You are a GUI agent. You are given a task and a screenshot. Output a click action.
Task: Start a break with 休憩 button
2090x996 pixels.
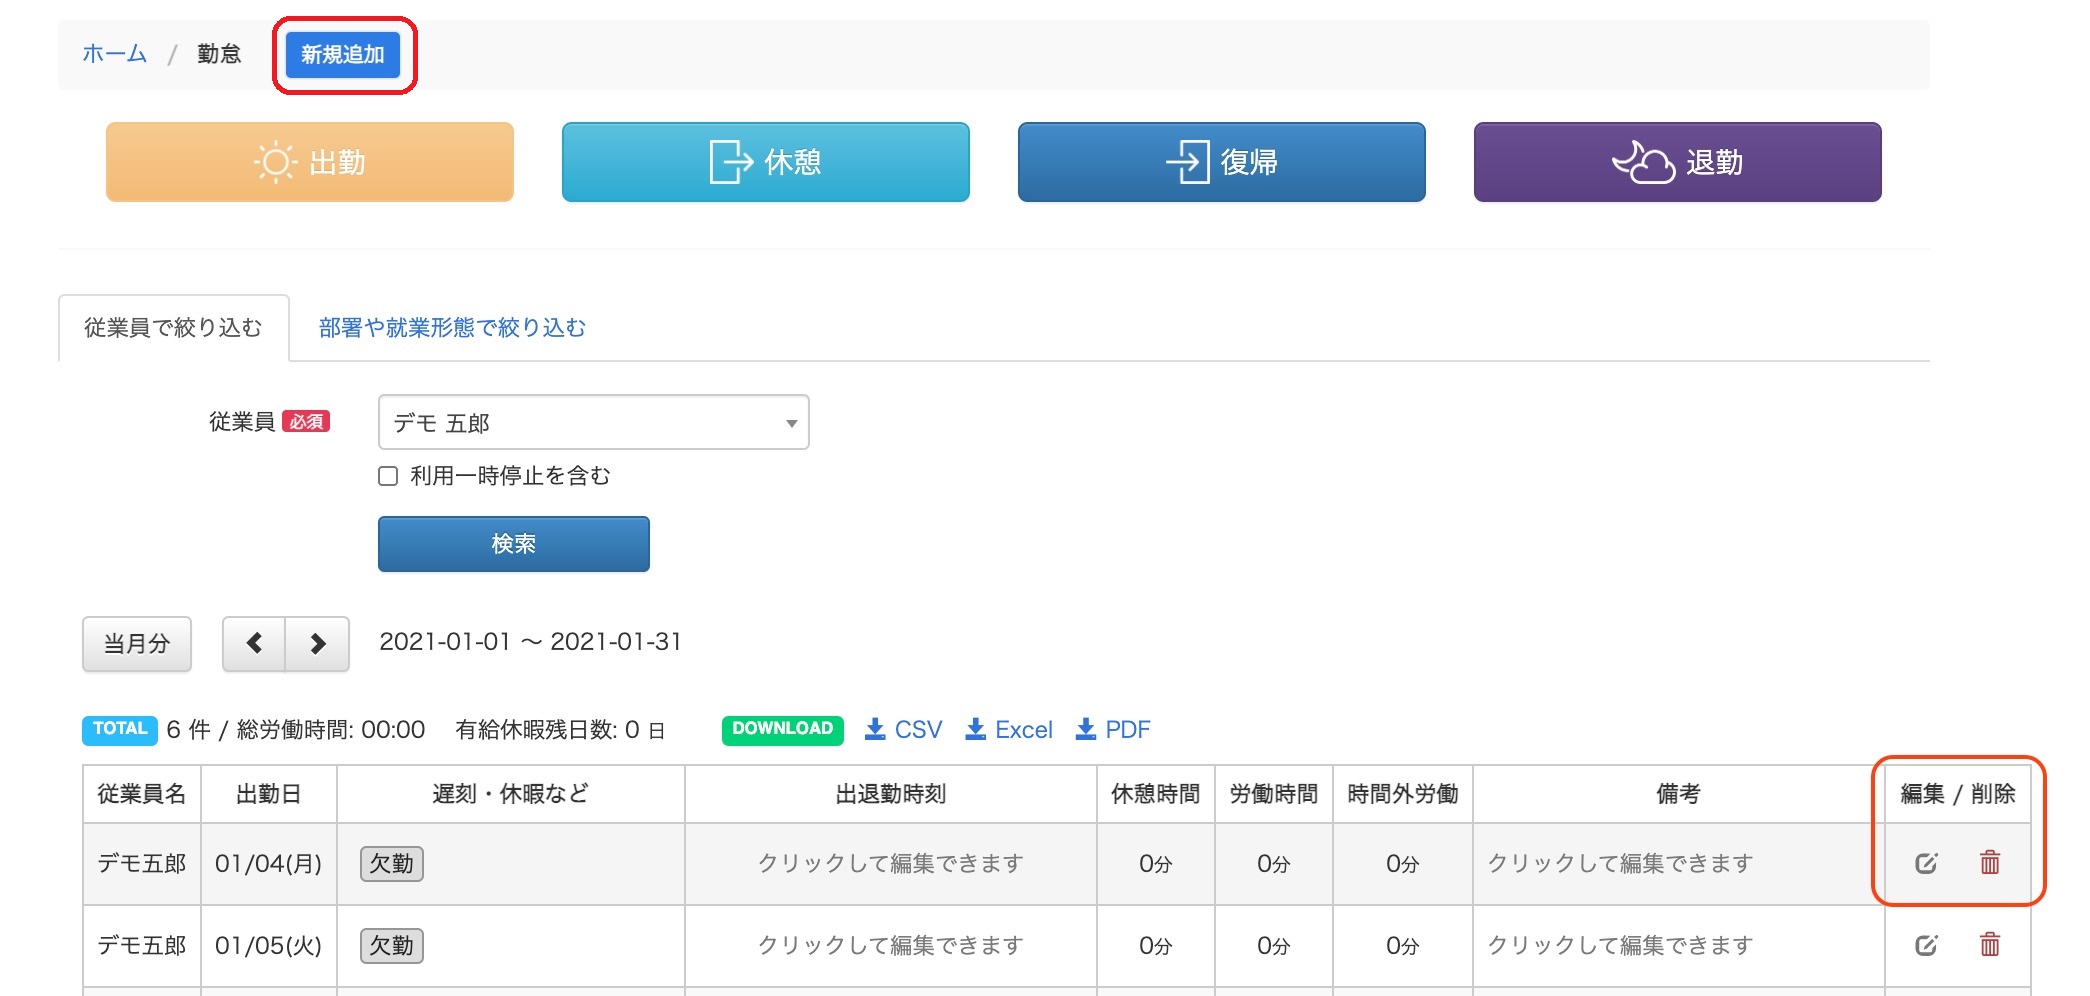(766, 162)
